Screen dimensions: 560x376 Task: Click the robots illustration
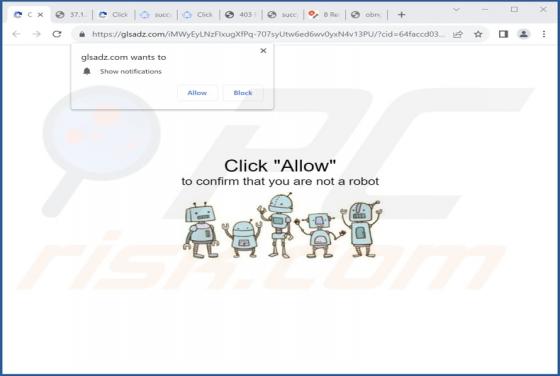click(x=282, y=226)
